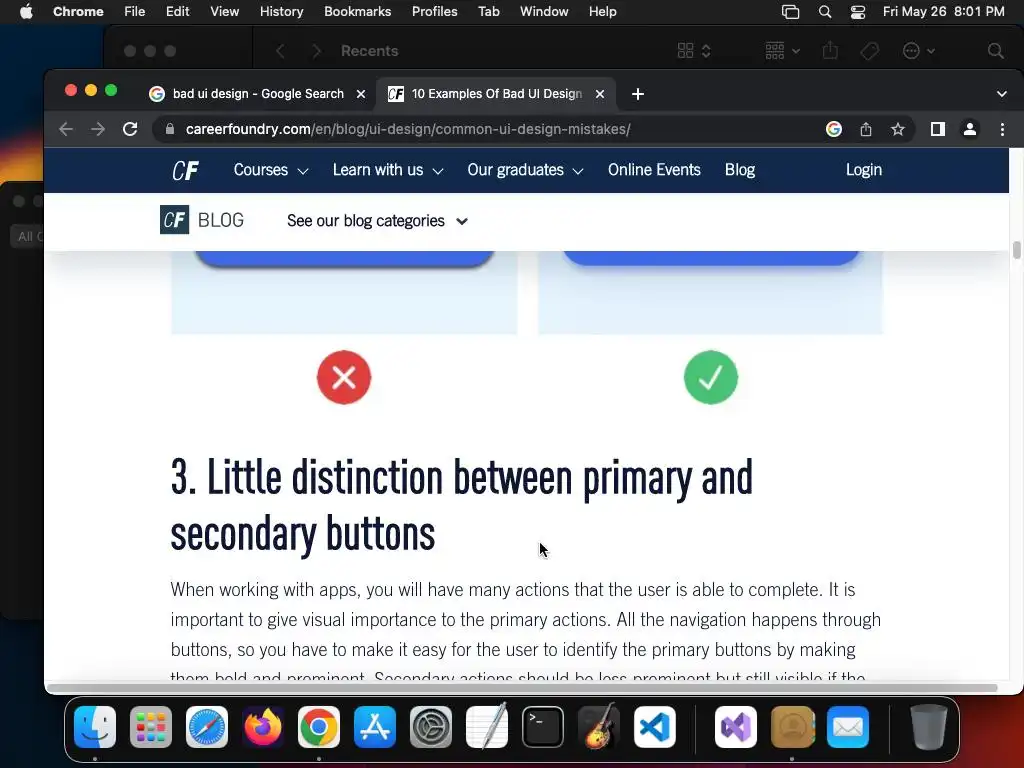This screenshot has width=1024, height=768.
Task: Share this page using the share icon
Action: click(x=866, y=129)
